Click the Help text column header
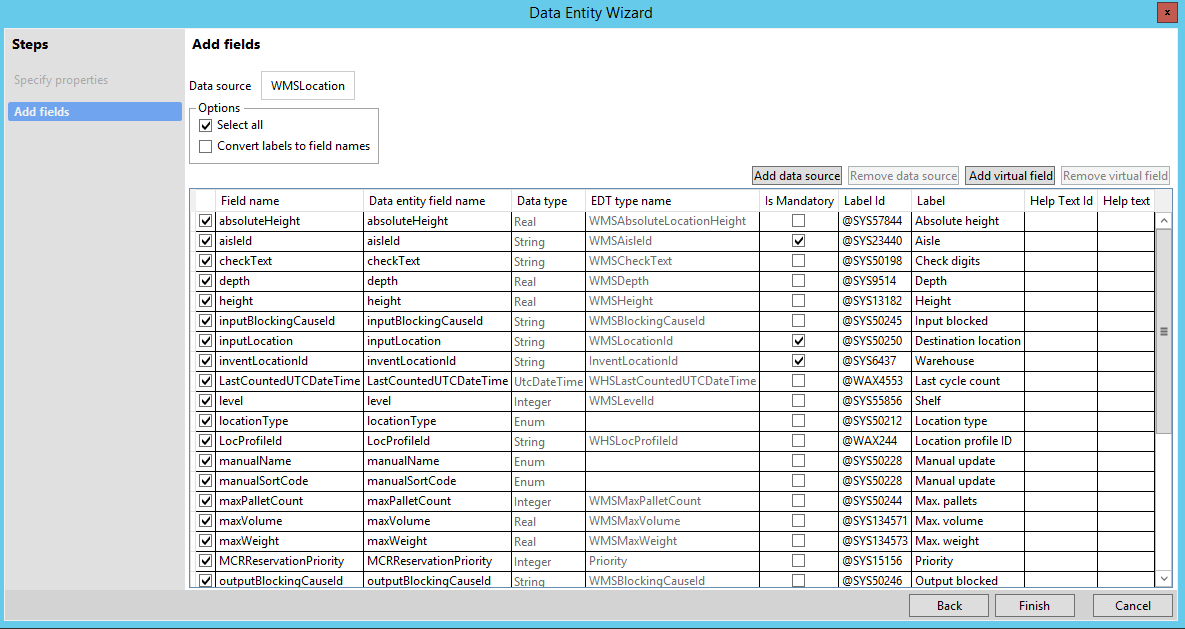The height and width of the screenshot is (629, 1185). pyautogui.click(x=1126, y=201)
